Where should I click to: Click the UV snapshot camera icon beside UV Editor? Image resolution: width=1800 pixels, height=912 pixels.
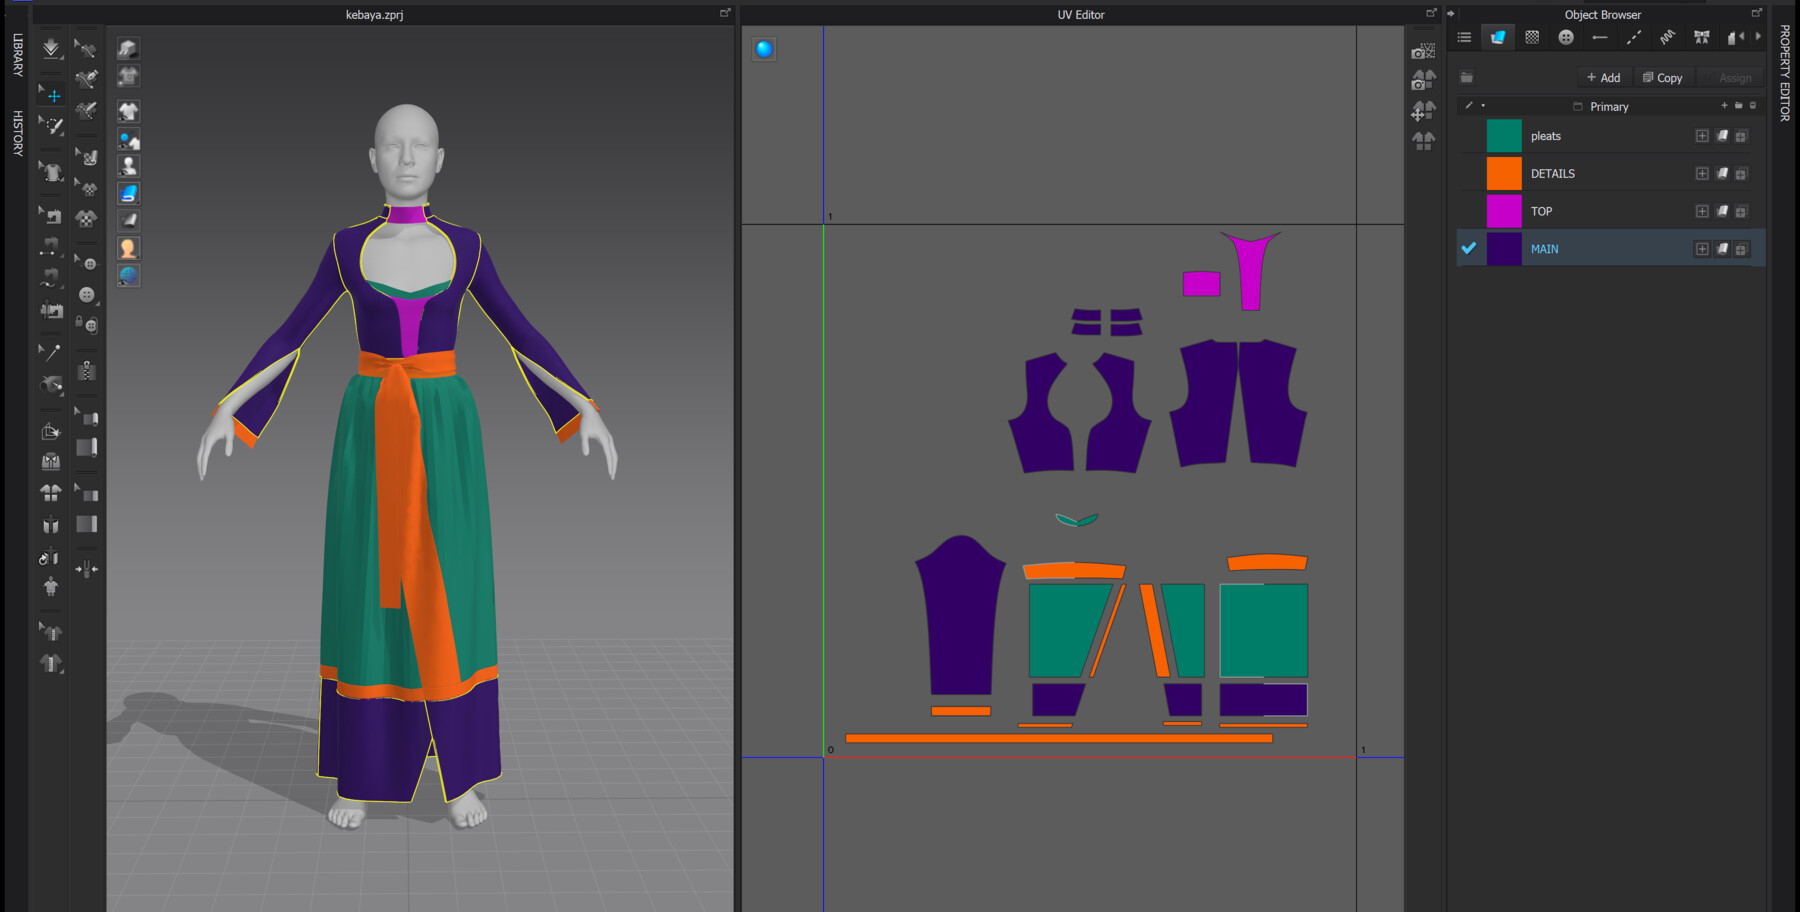(x=1422, y=50)
